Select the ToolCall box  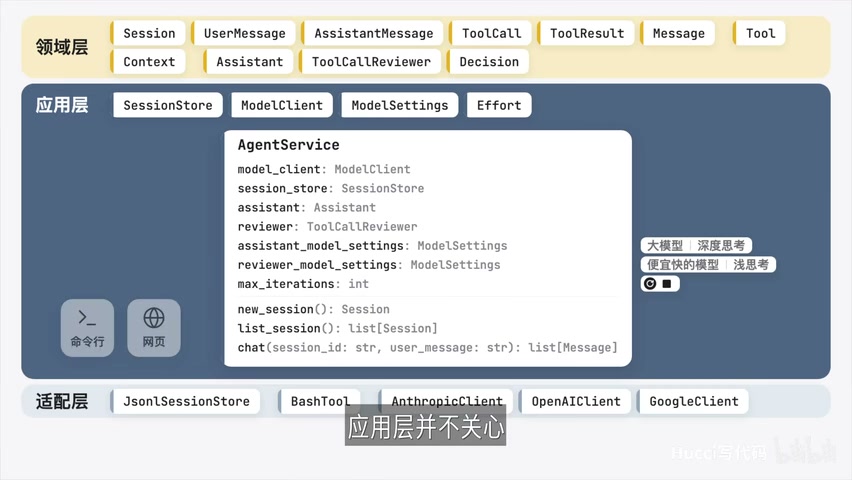click(x=491, y=33)
